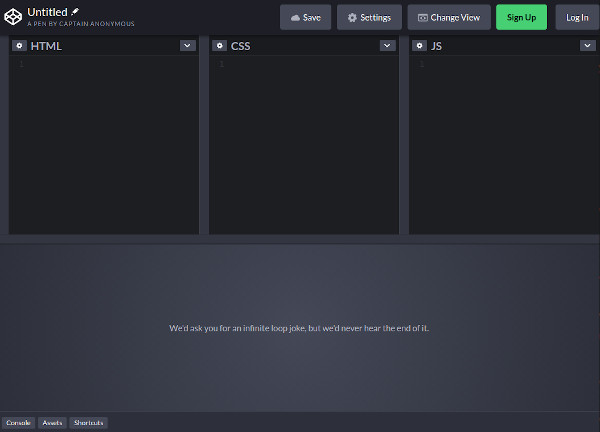Screen dimensions: 600x432
Task: Click the CodePen logo icon
Action: [x=13, y=17]
